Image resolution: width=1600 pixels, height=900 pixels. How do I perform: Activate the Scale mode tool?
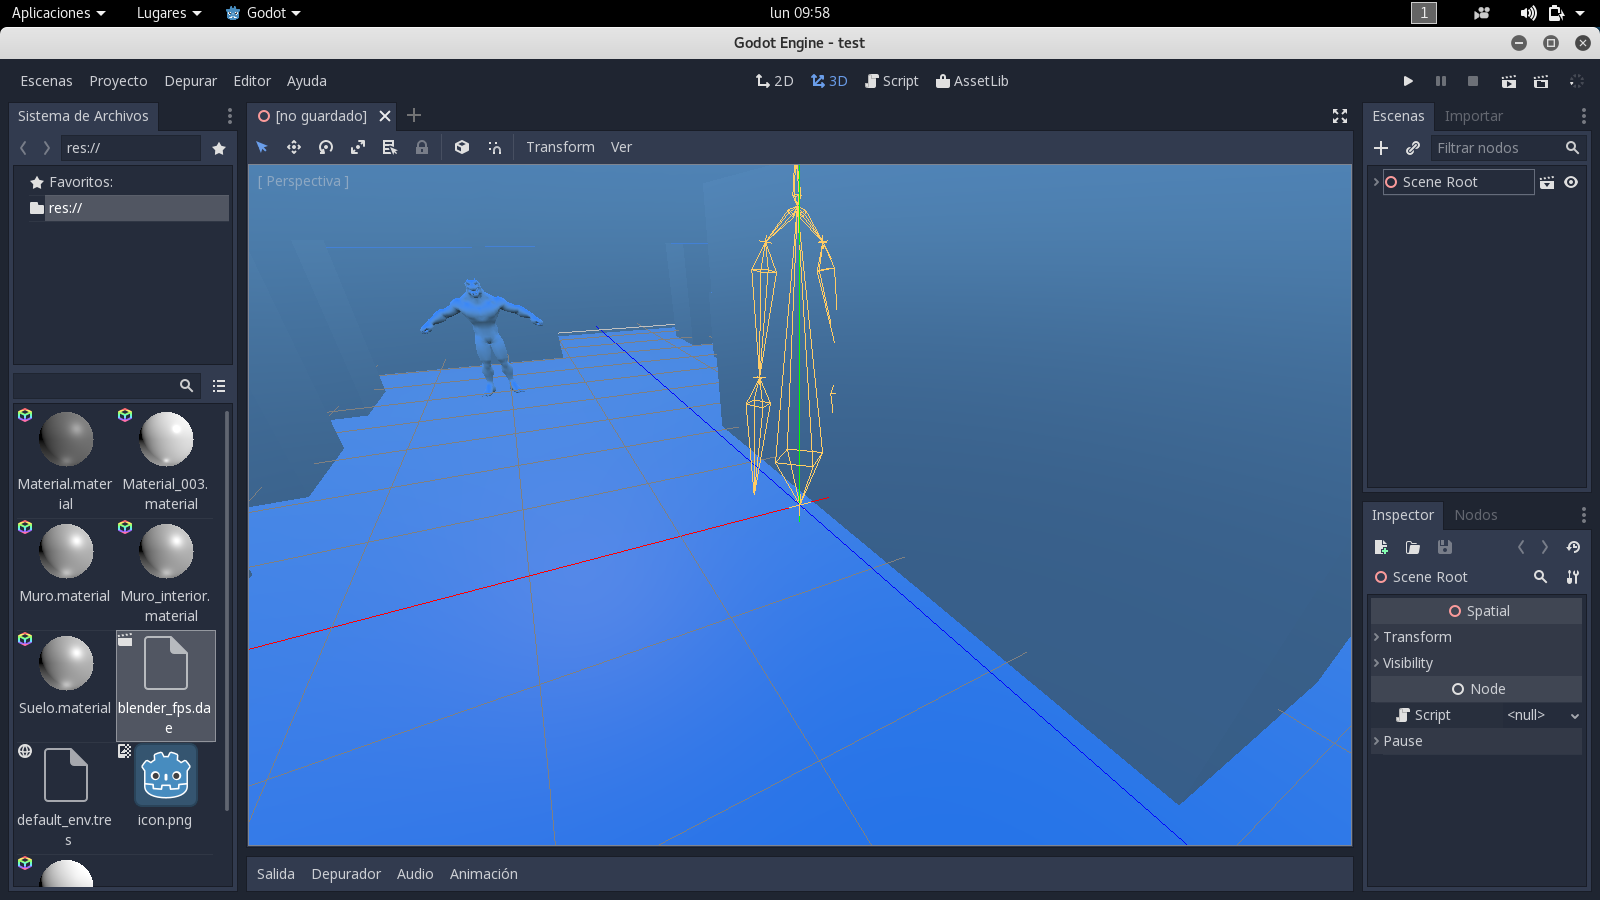(358, 147)
